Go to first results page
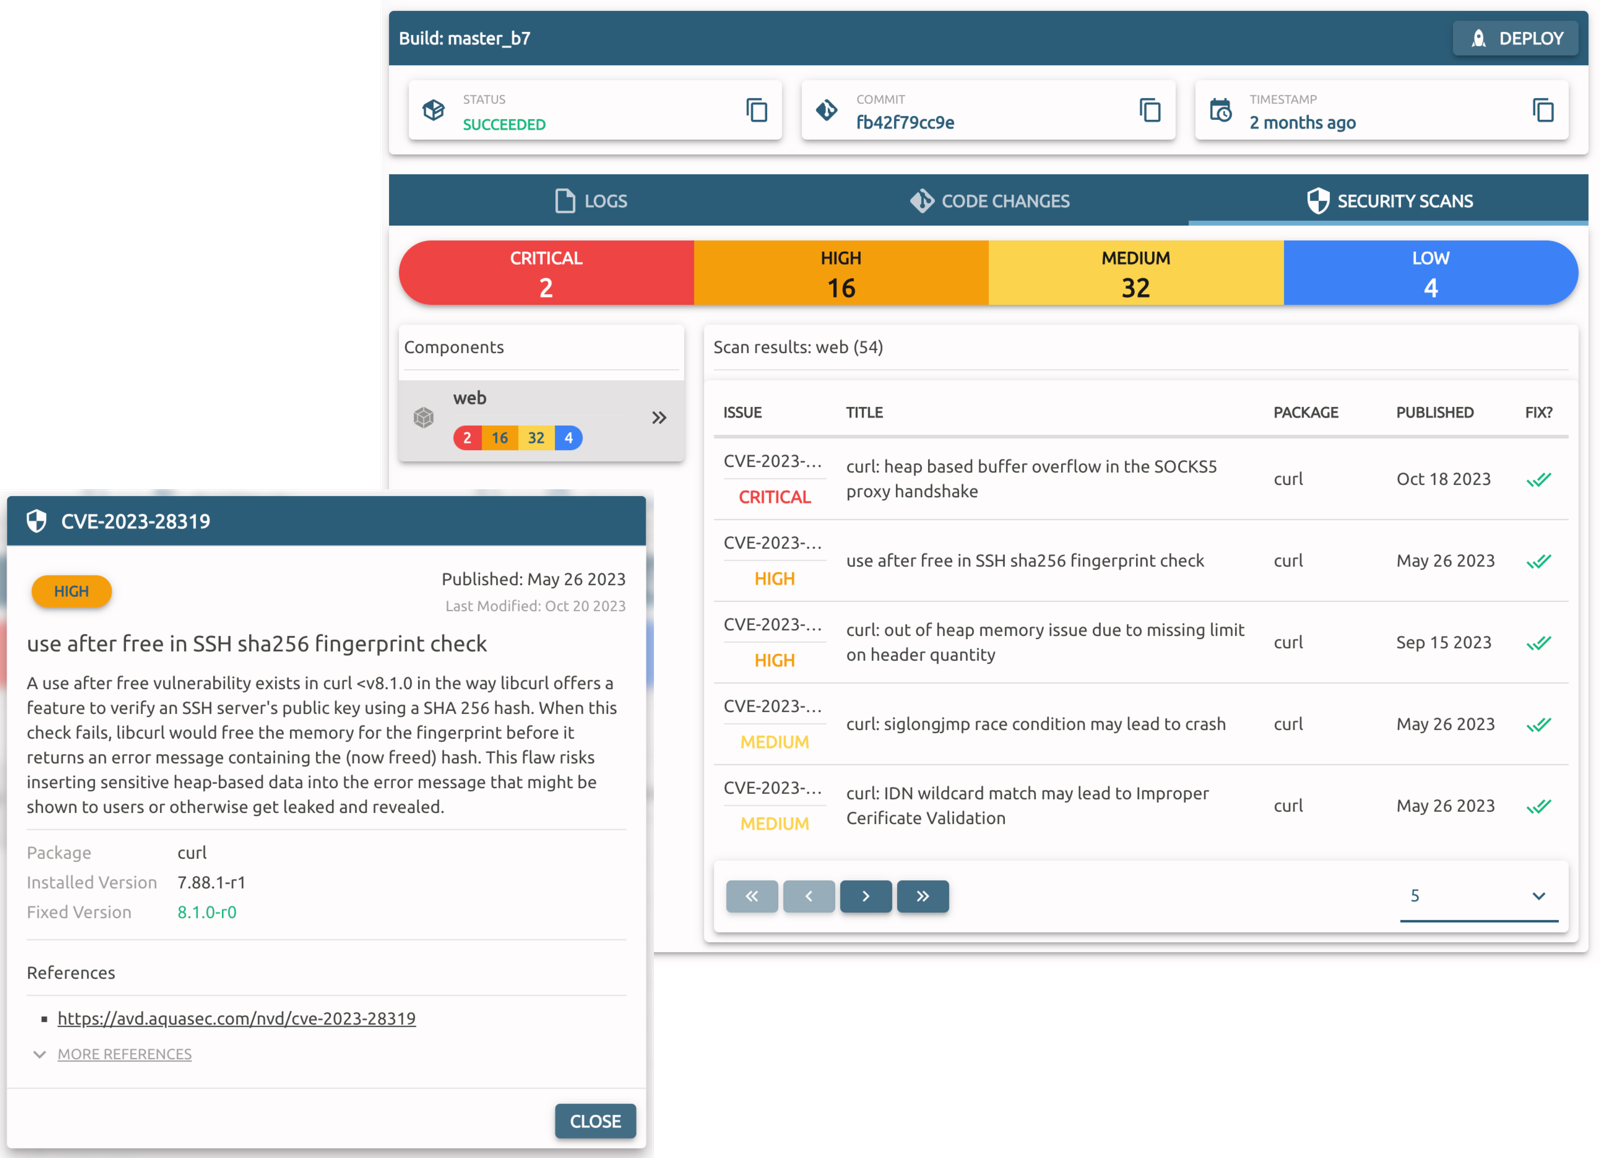The image size is (1600, 1158). (752, 896)
